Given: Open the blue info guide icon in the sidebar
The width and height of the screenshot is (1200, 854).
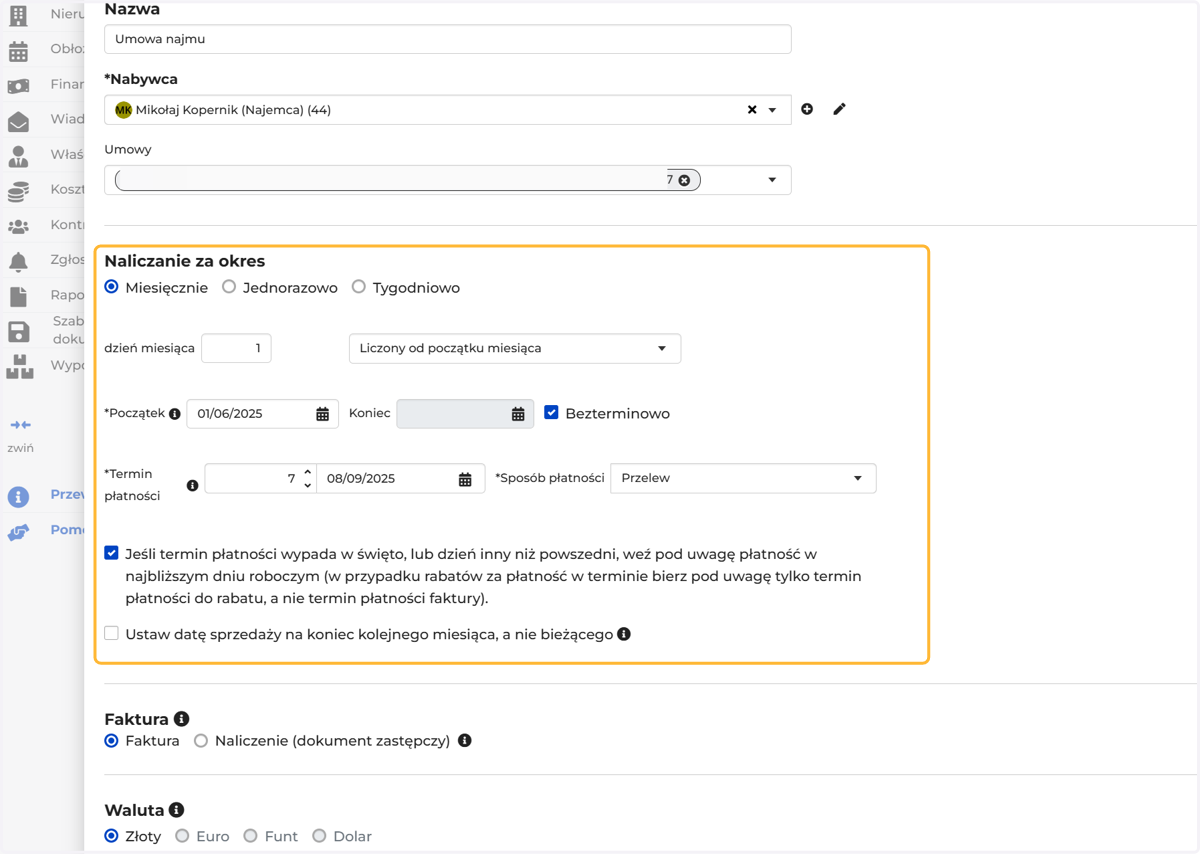Looking at the screenshot, I should tap(18, 496).
